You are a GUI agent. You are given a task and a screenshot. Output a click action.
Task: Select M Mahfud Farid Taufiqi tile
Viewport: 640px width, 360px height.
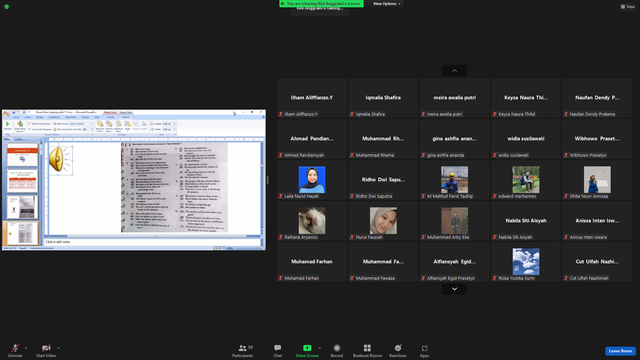point(454,180)
